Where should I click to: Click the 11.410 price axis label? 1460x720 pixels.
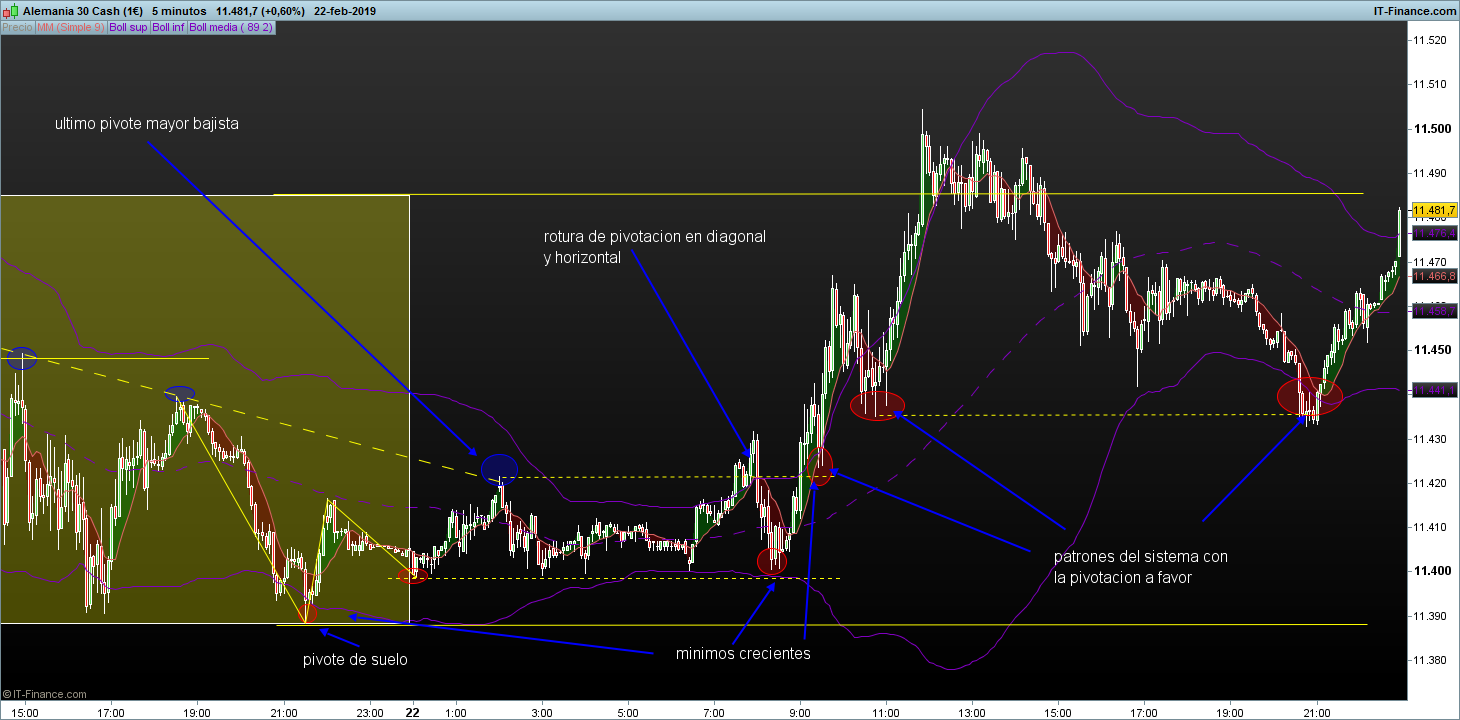tap(1429, 527)
